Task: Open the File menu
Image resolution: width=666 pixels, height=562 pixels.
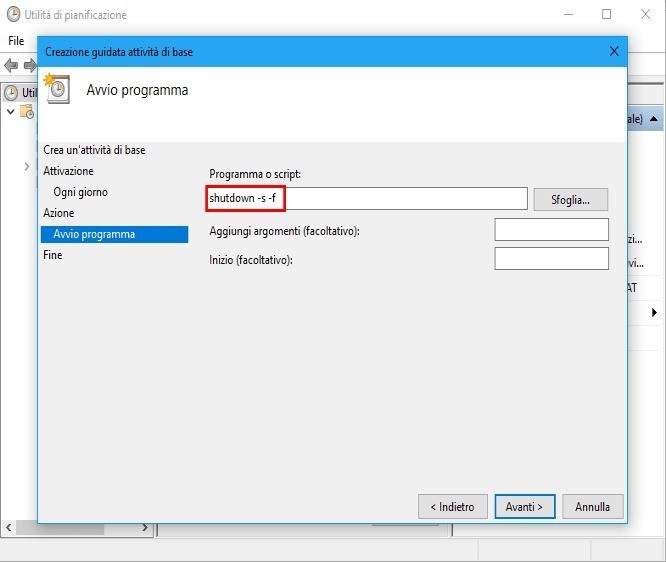Action: click(16, 41)
